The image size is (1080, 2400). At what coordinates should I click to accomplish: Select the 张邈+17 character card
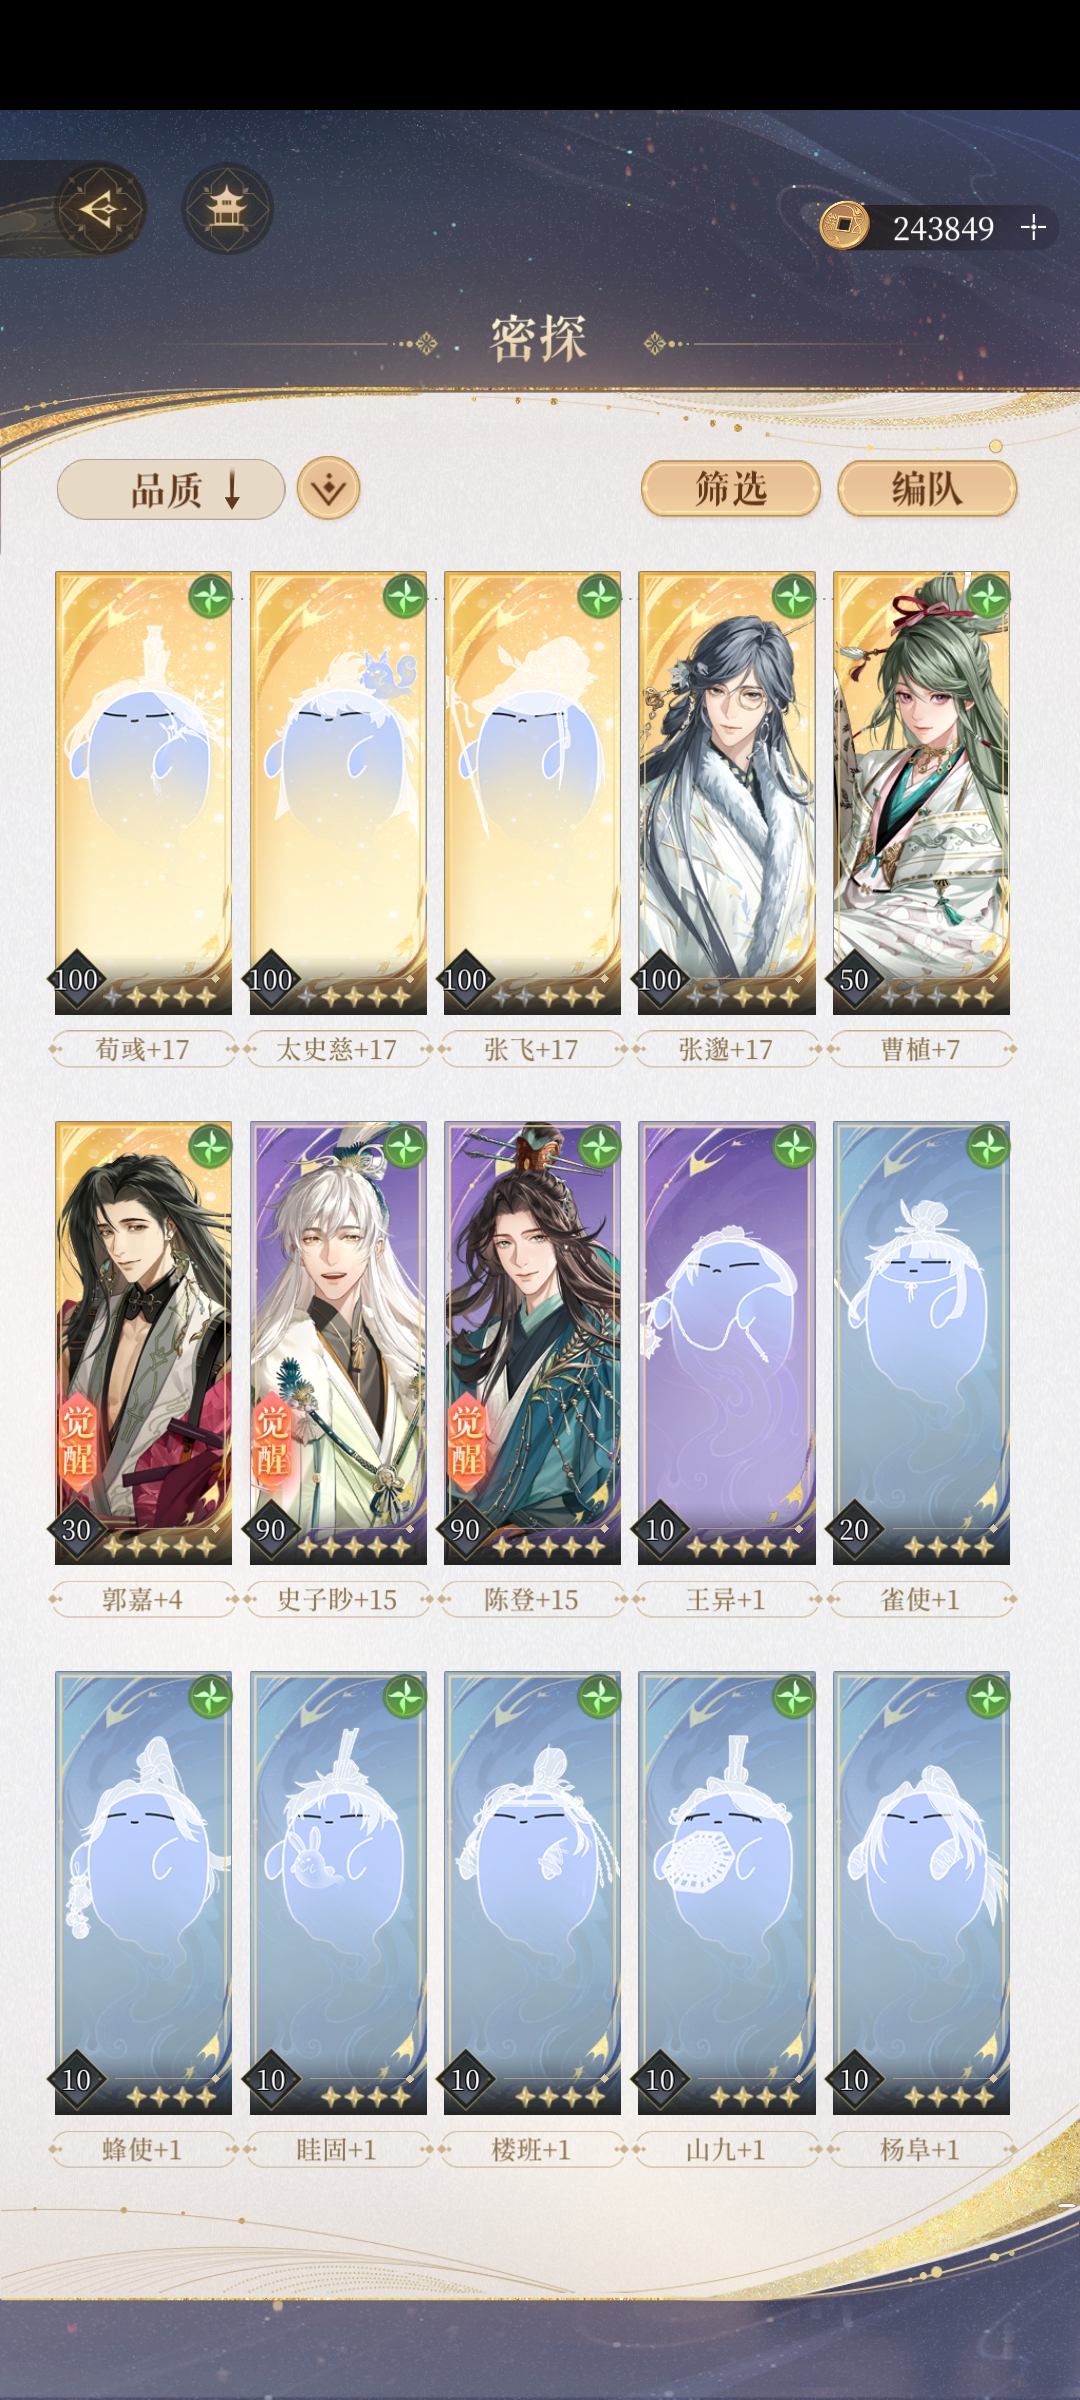click(x=727, y=793)
